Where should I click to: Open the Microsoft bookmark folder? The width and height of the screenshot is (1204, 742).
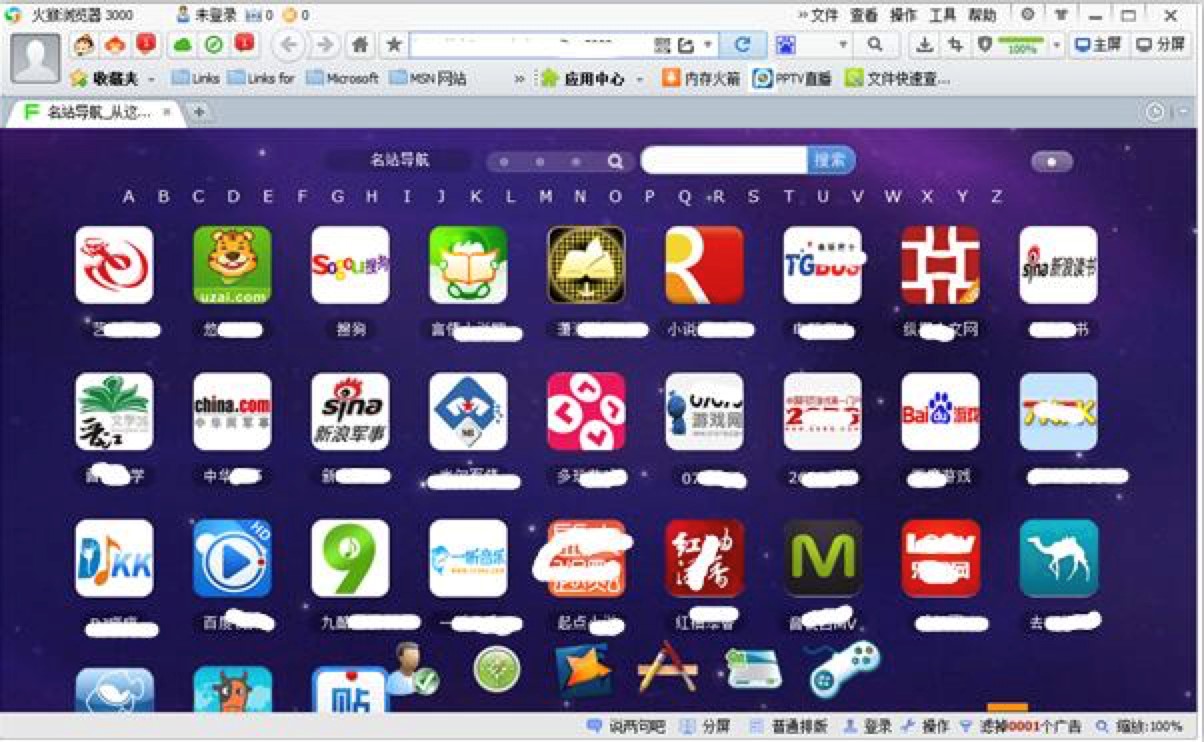342,78
